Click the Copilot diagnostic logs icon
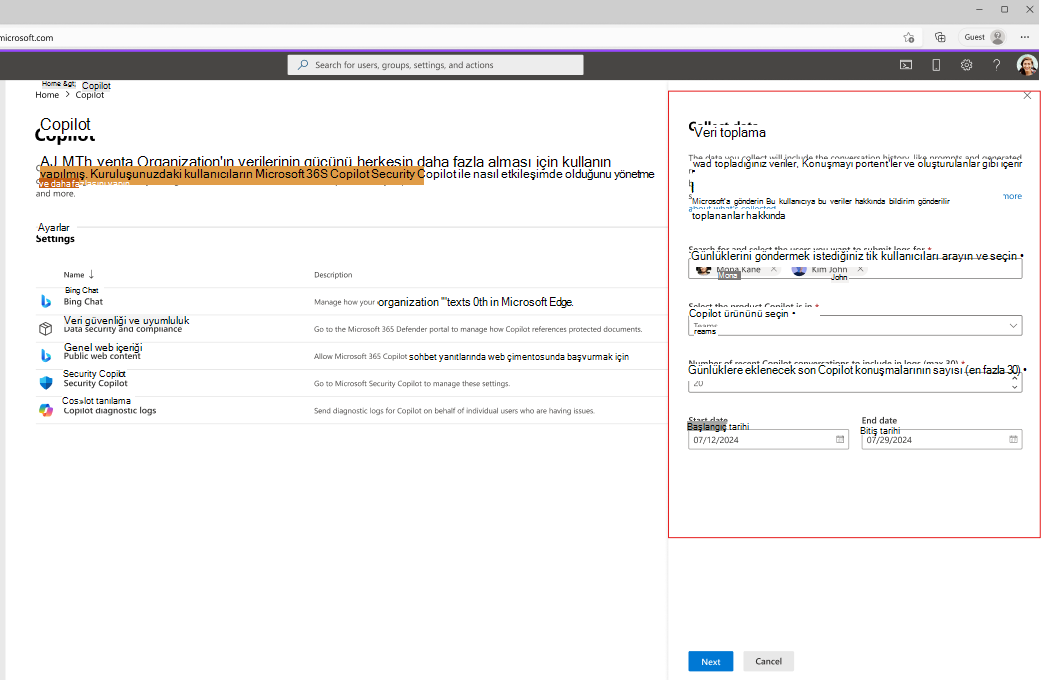 tap(46, 410)
